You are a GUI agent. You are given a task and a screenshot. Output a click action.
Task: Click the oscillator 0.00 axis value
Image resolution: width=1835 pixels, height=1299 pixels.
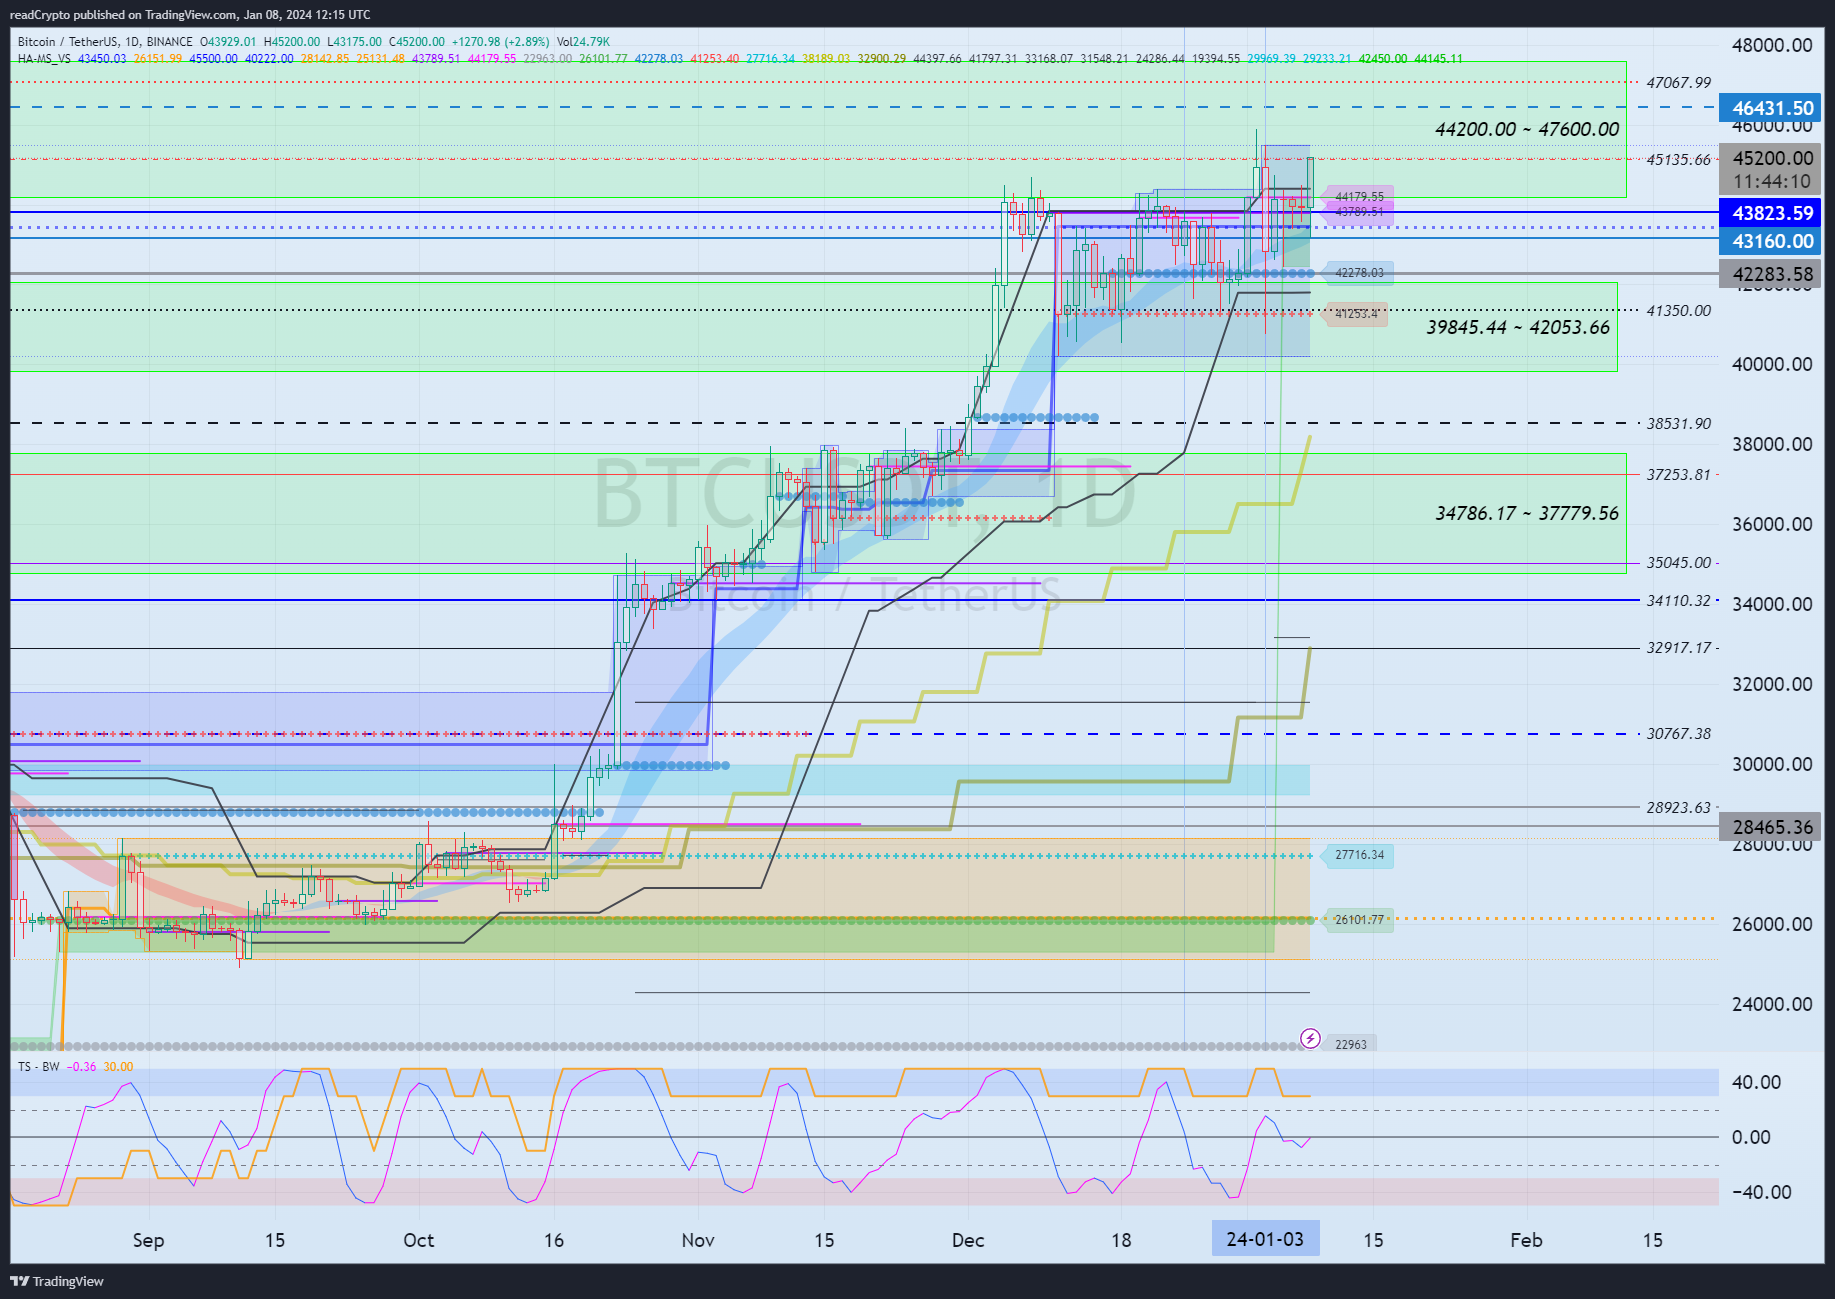coord(1751,1138)
